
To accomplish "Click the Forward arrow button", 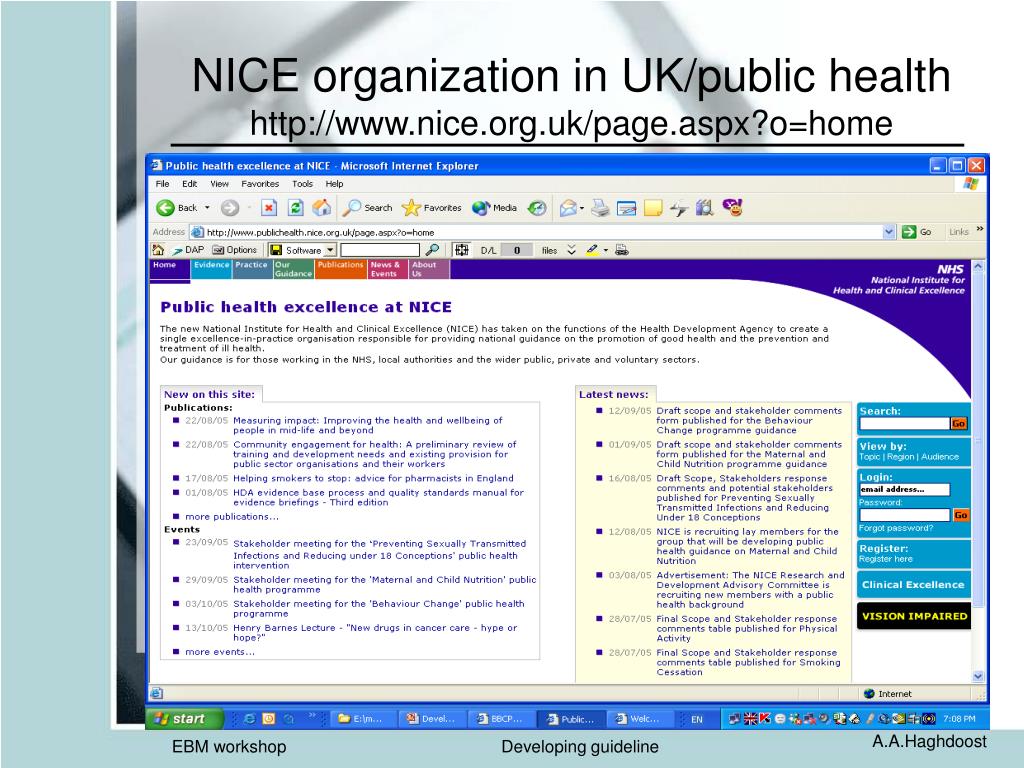I will pos(230,208).
